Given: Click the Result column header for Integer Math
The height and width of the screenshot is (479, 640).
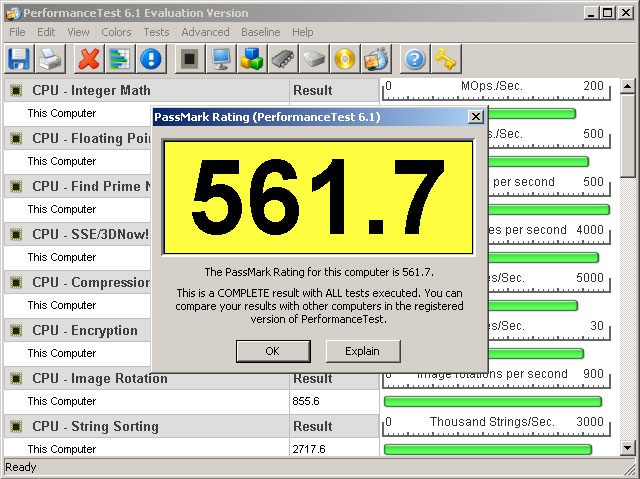Looking at the screenshot, I should [335, 90].
